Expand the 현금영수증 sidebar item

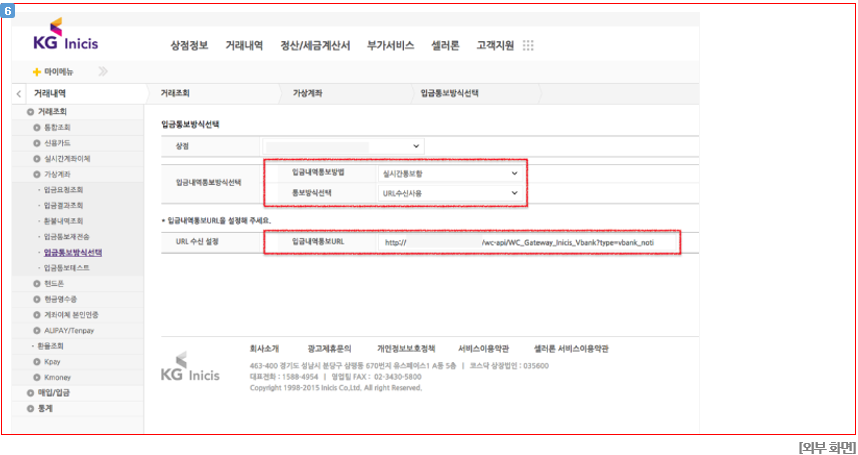(x=37, y=300)
